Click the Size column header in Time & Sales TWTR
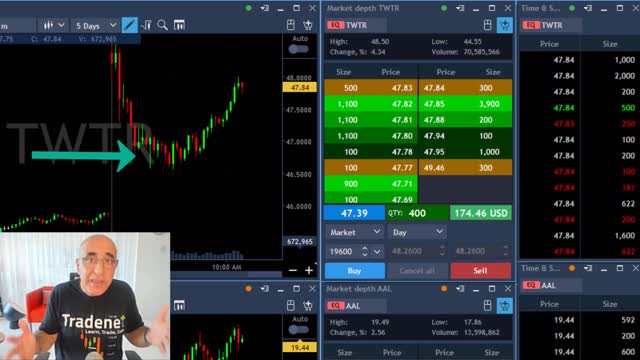Screen dimensions: 640x360 pyautogui.click(x=610, y=44)
